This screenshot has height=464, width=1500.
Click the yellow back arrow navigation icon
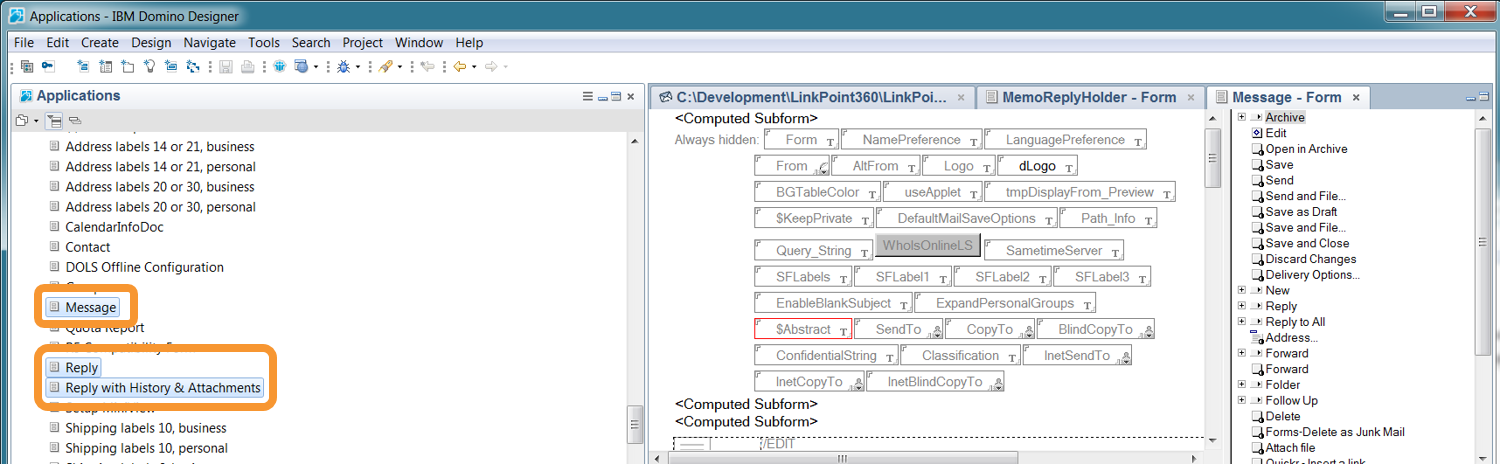pyautogui.click(x=460, y=67)
